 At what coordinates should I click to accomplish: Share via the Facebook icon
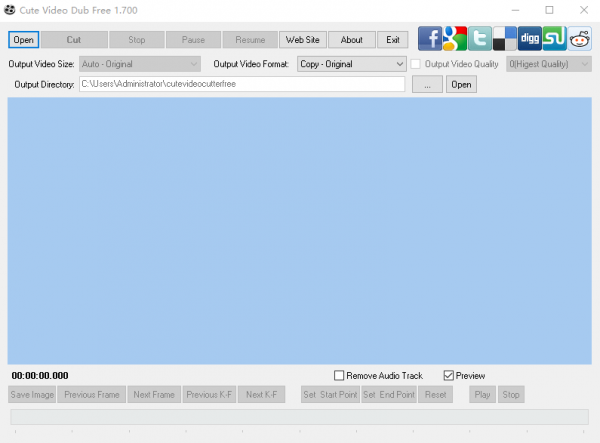[430, 39]
